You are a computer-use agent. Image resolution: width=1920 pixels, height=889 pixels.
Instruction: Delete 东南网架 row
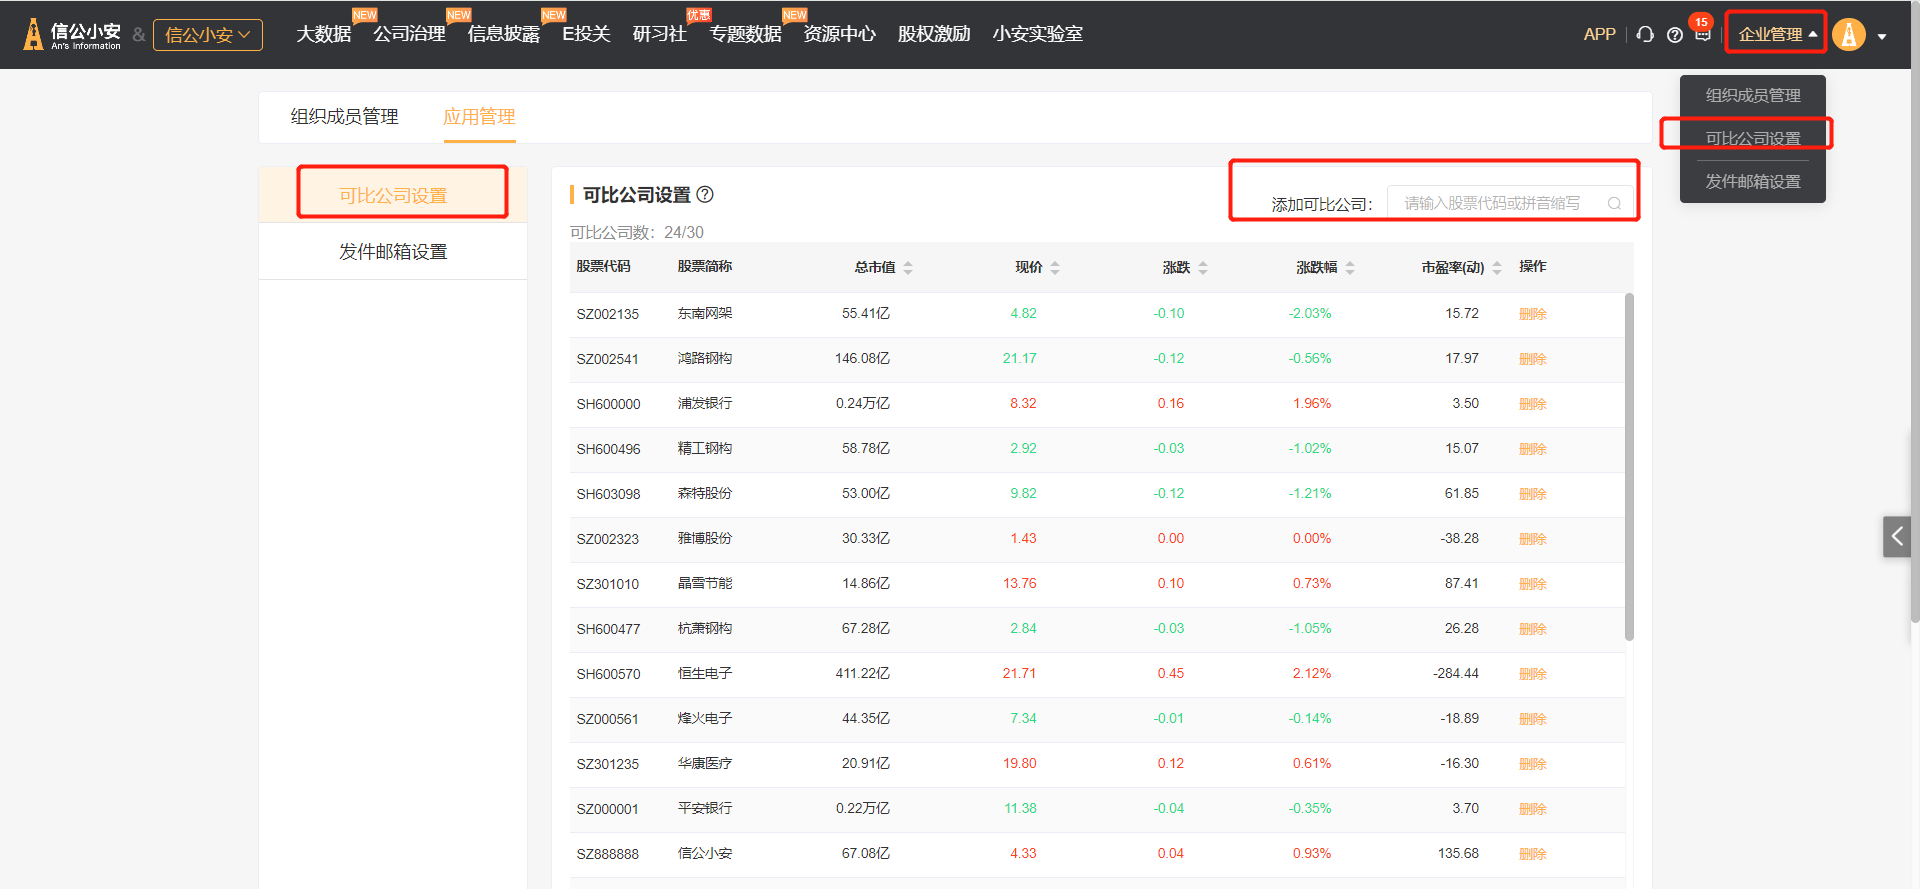(1532, 314)
